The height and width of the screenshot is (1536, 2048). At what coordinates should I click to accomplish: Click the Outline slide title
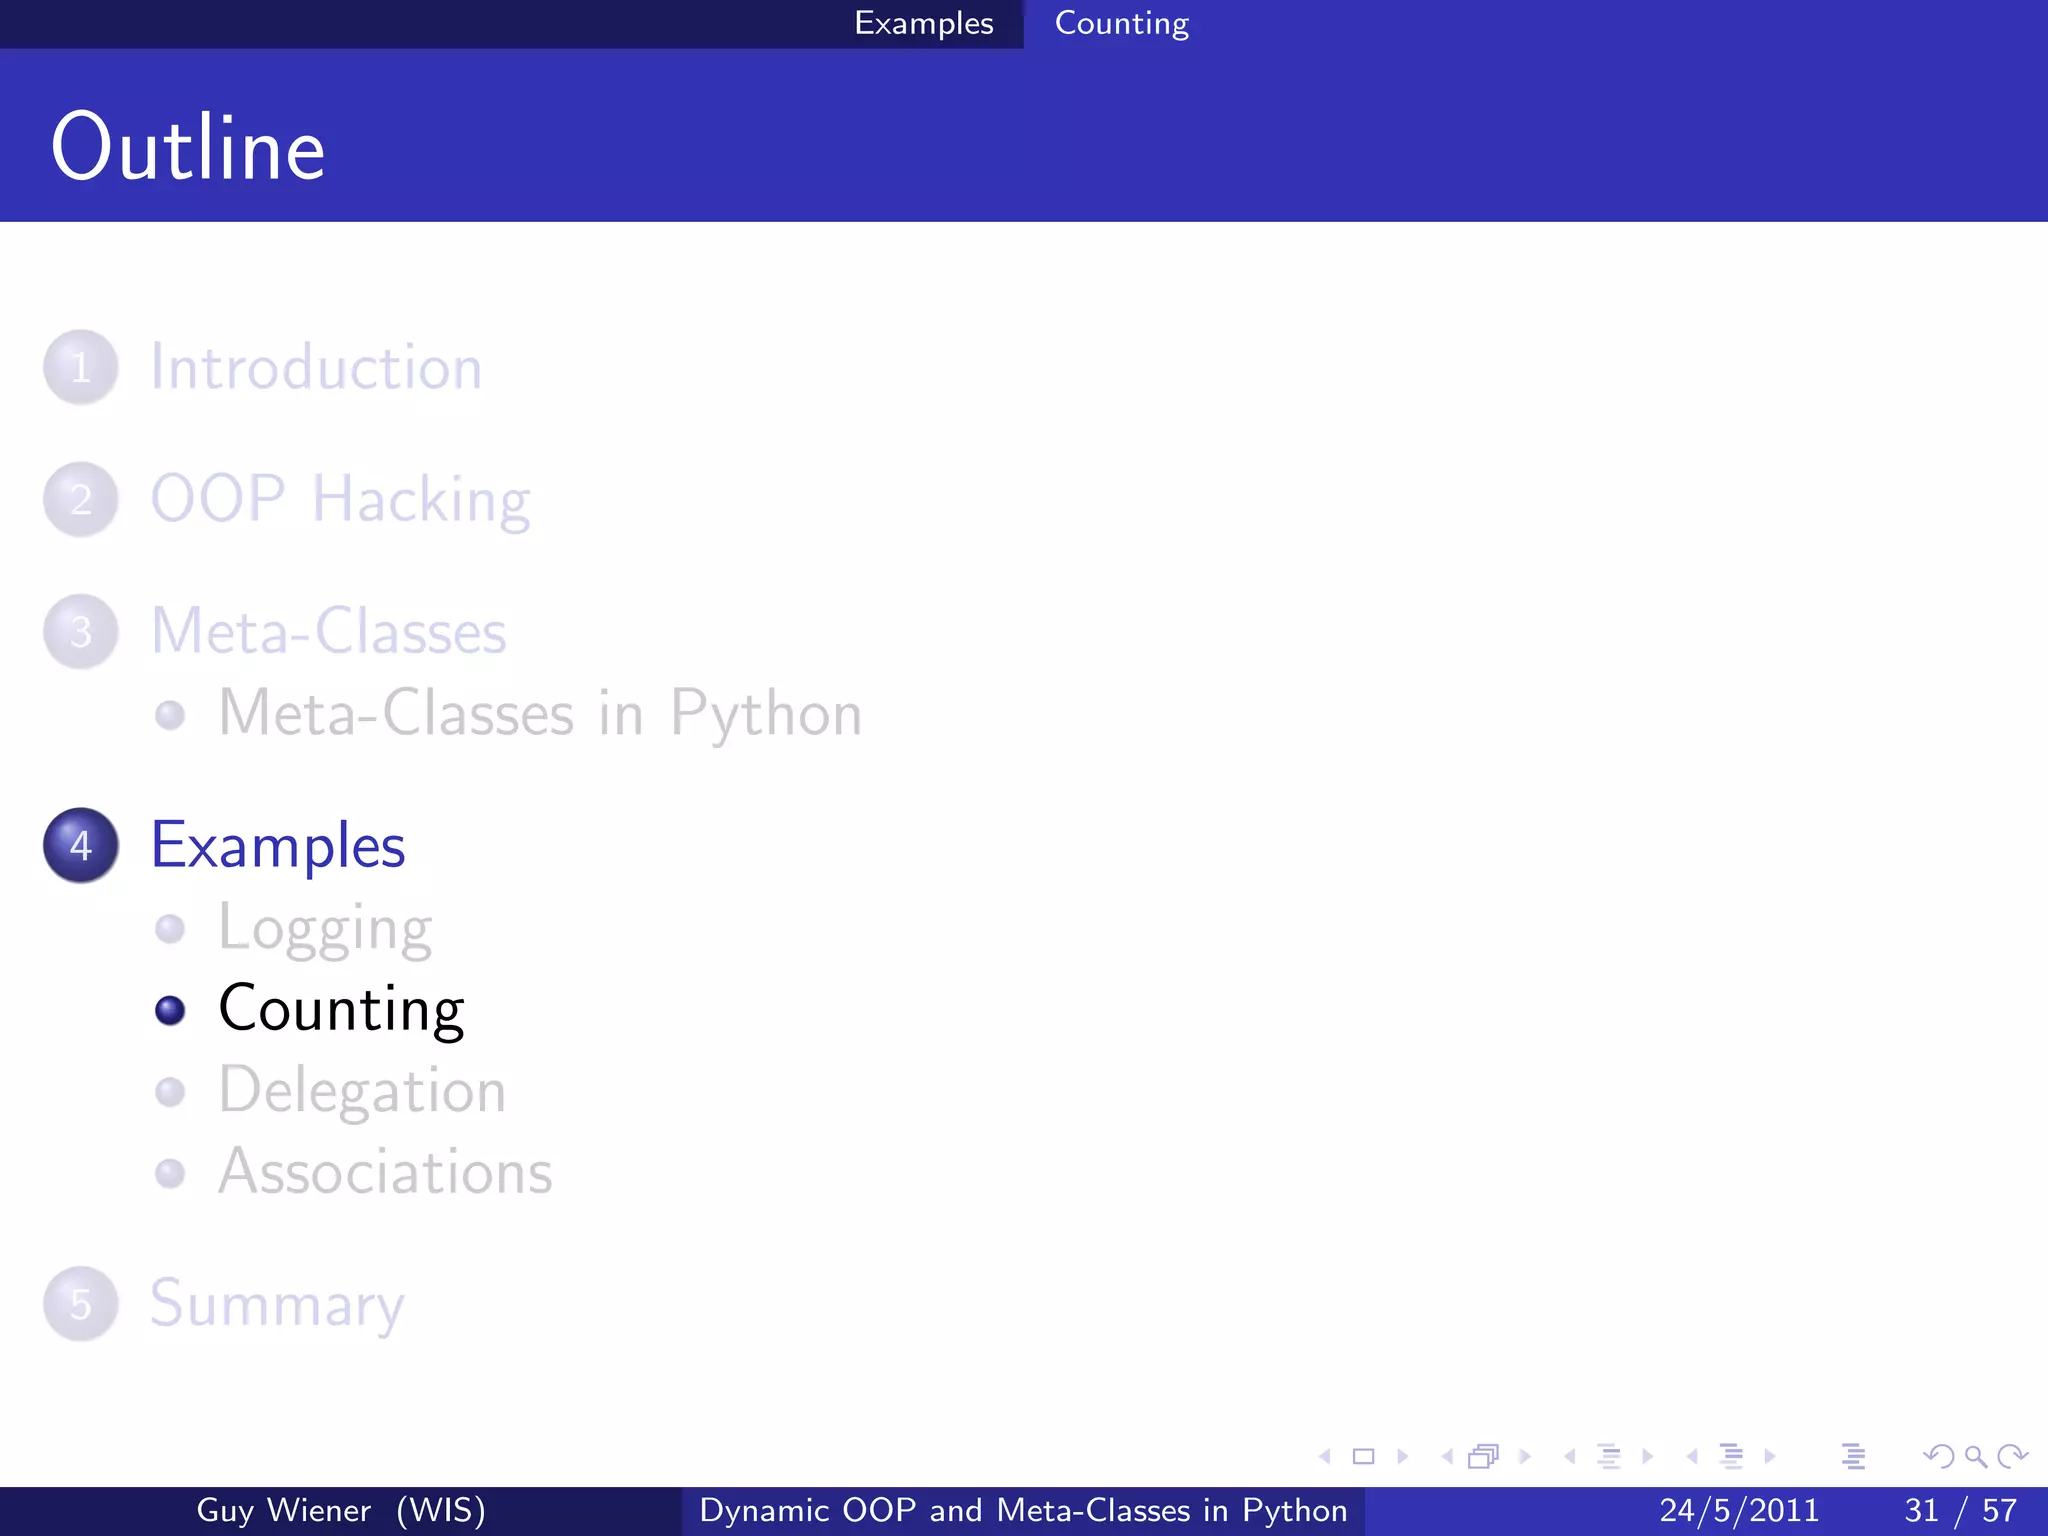(188, 148)
